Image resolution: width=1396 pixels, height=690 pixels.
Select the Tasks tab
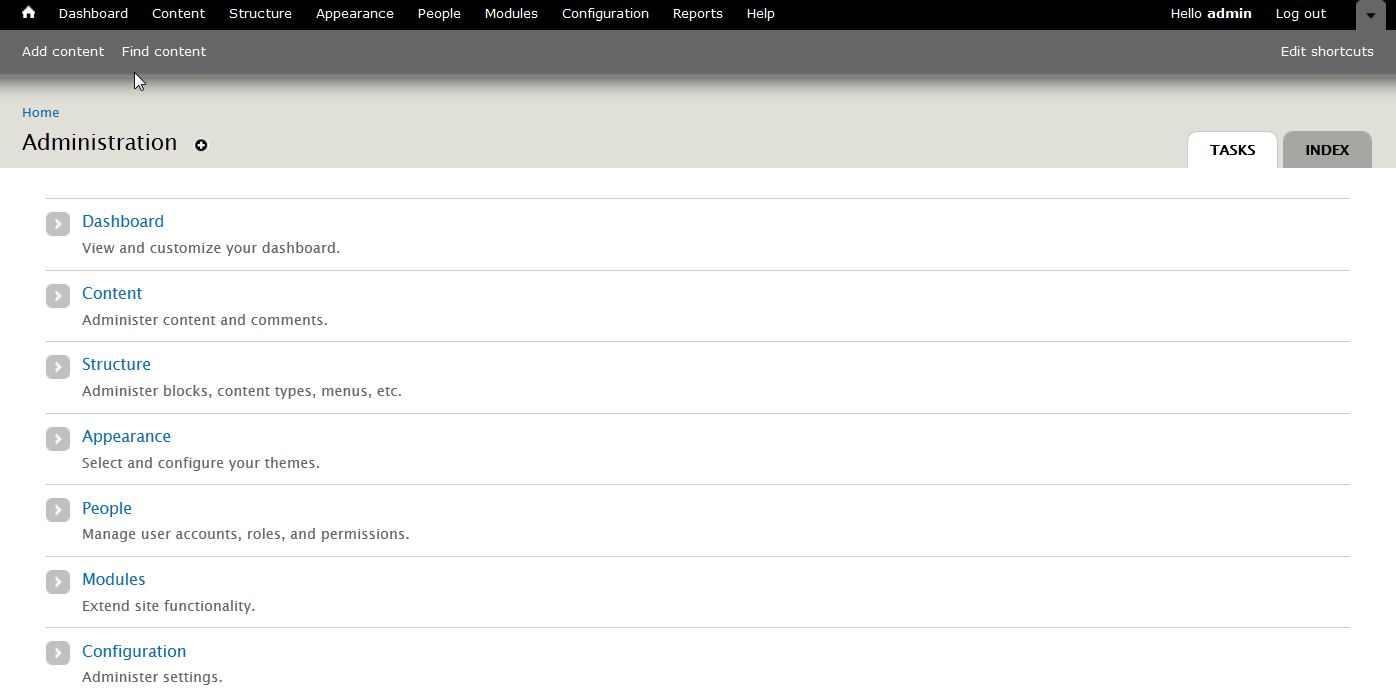point(1232,150)
